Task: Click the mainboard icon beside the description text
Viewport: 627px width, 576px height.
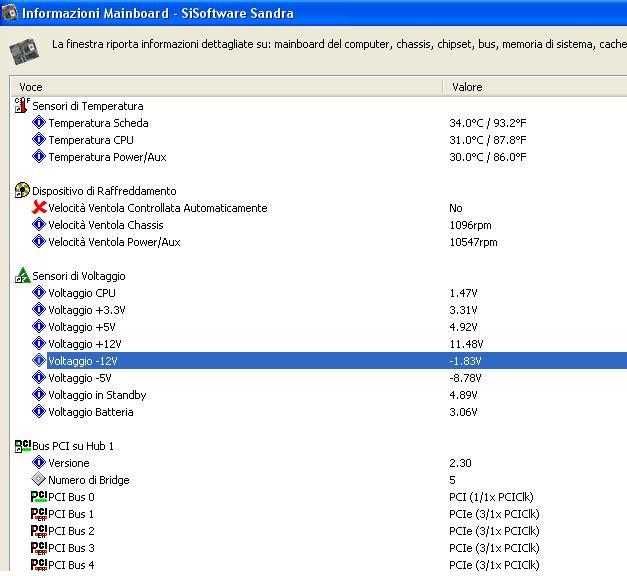Action: click(24, 51)
